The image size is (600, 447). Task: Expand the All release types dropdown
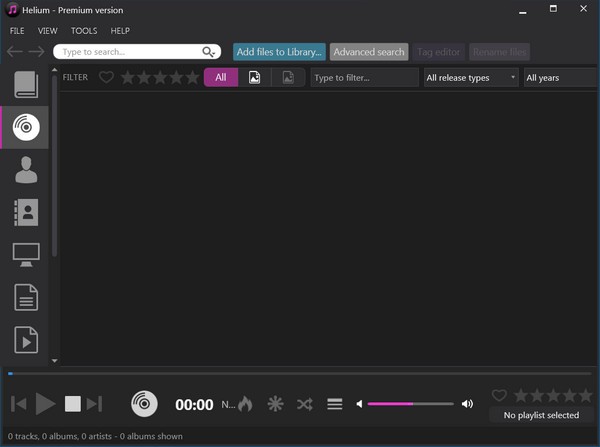(471, 77)
